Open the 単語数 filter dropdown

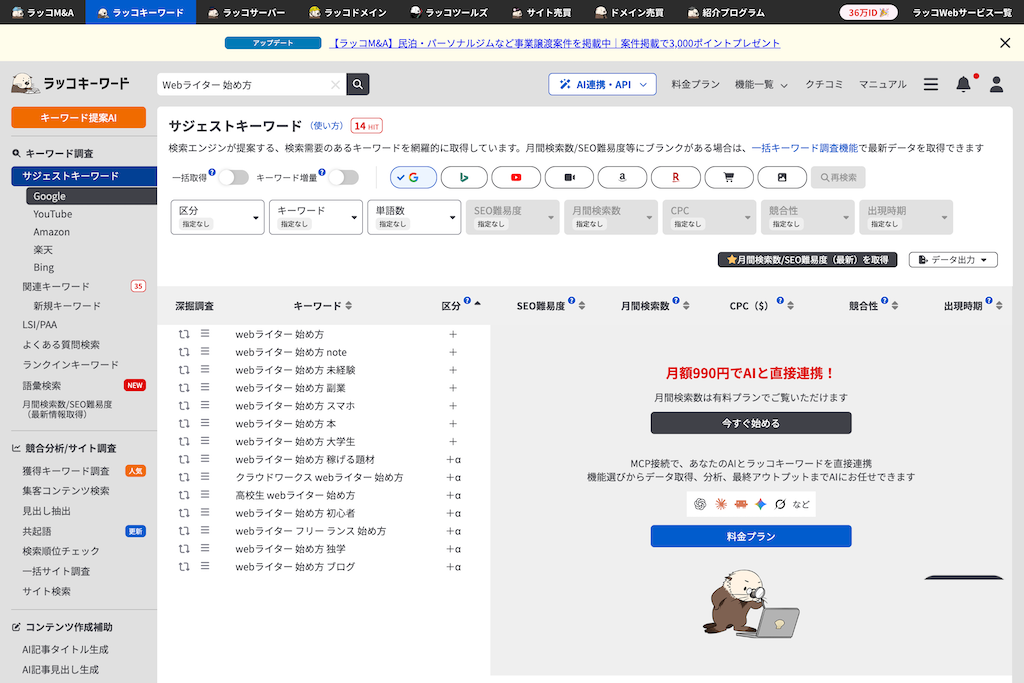point(414,217)
